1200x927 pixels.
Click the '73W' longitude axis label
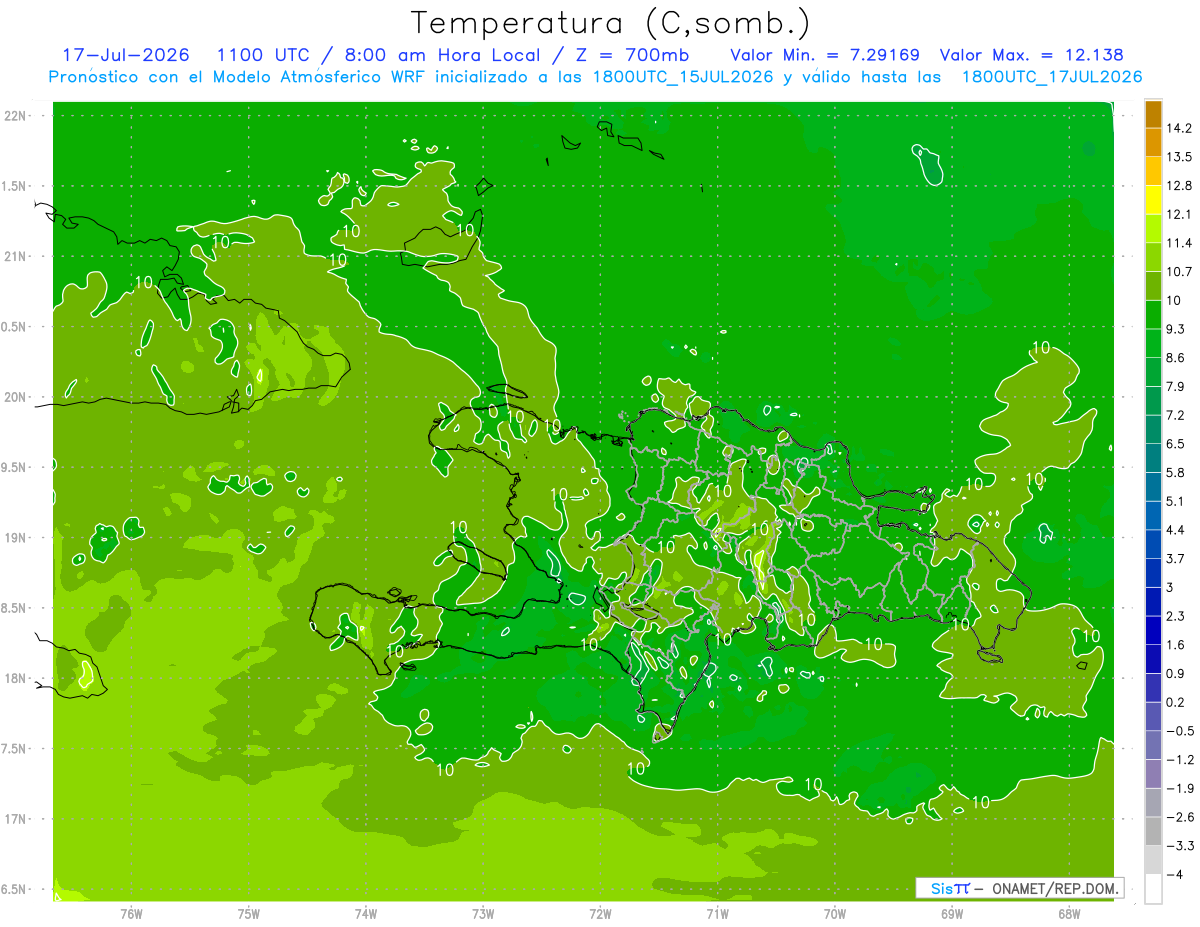pos(483,914)
